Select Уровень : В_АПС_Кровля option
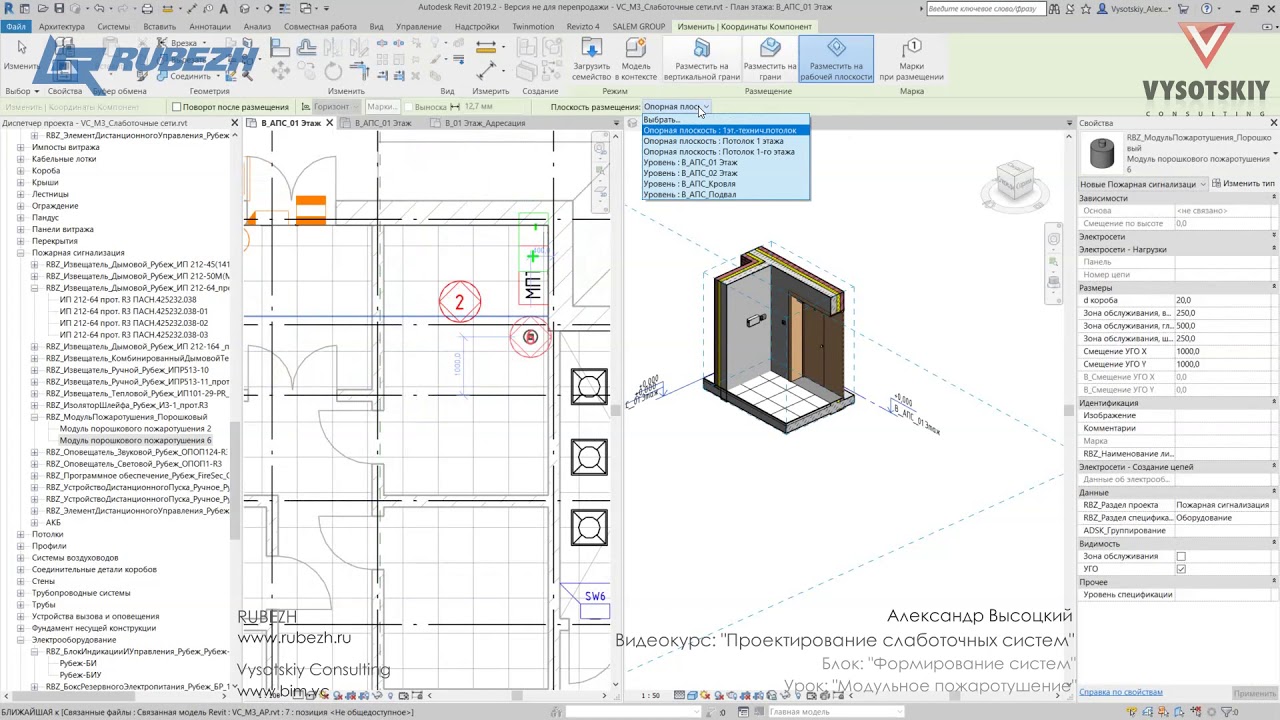 (x=725, y=184)
